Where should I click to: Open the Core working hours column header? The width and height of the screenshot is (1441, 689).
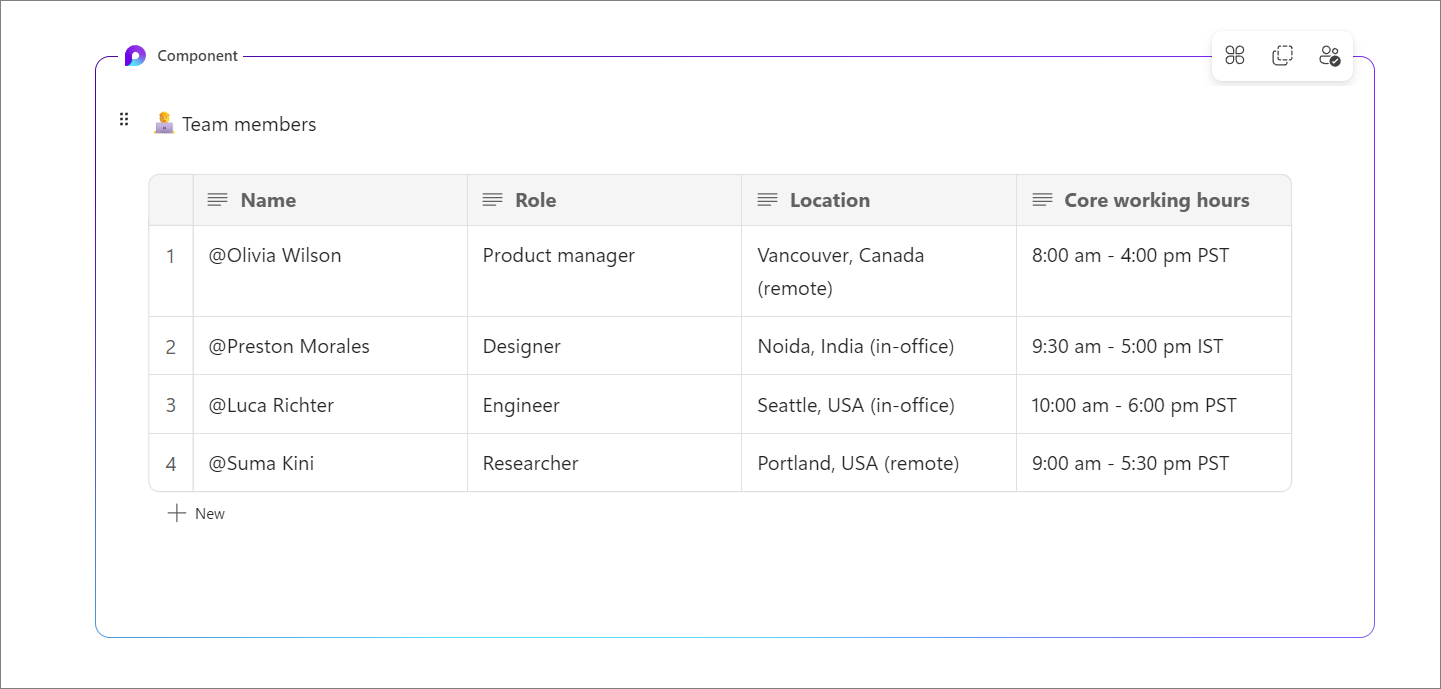click(x=1156, y=200)
